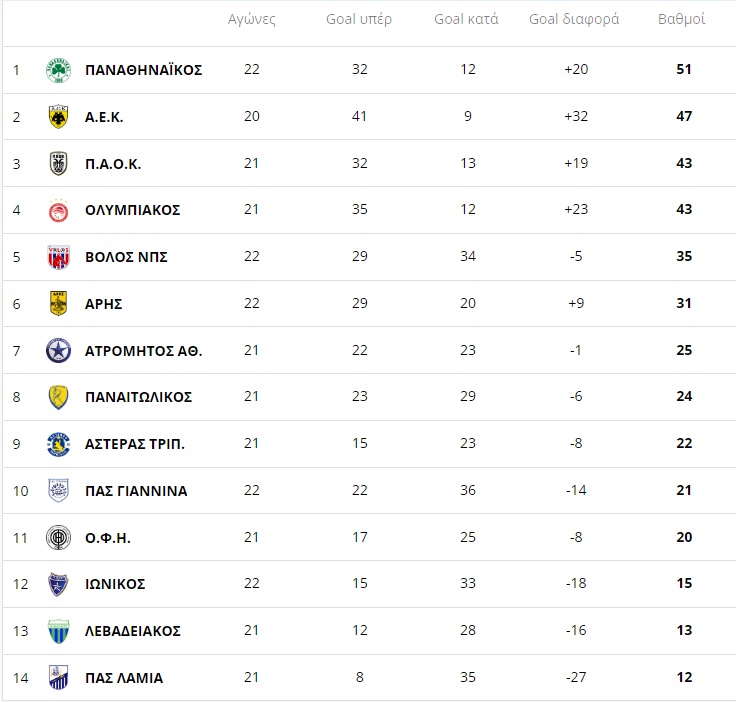Click the Aris yellow shield crest
This screenshot has height=702, width=736.
59,304
